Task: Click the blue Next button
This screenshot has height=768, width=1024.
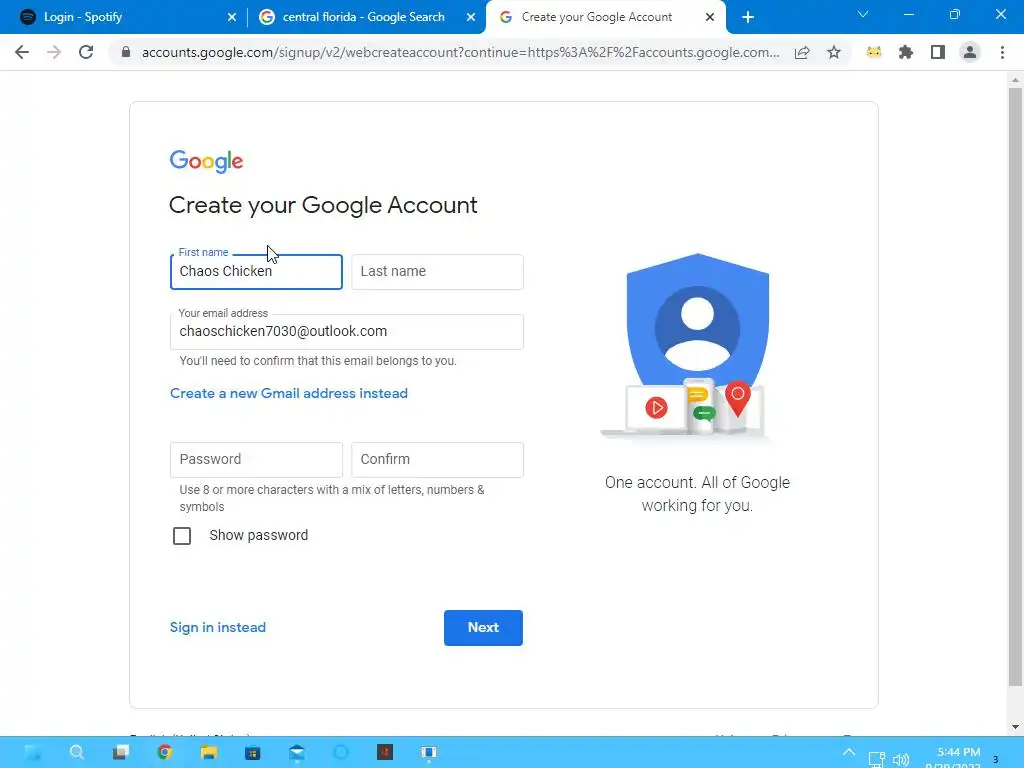Action: (x=483, y=628)
